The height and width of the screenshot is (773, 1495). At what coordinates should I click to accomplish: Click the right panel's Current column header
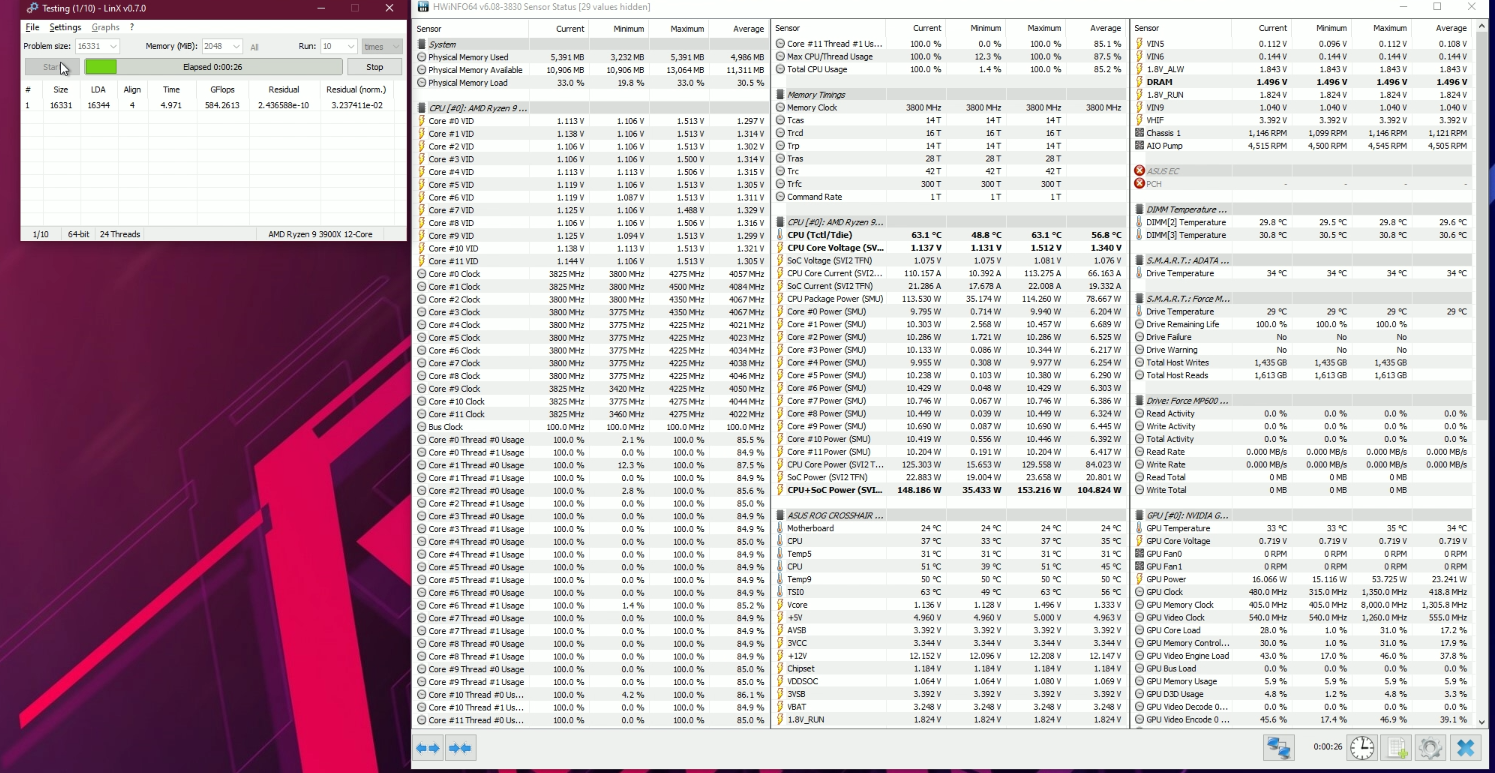[1262, 29]
